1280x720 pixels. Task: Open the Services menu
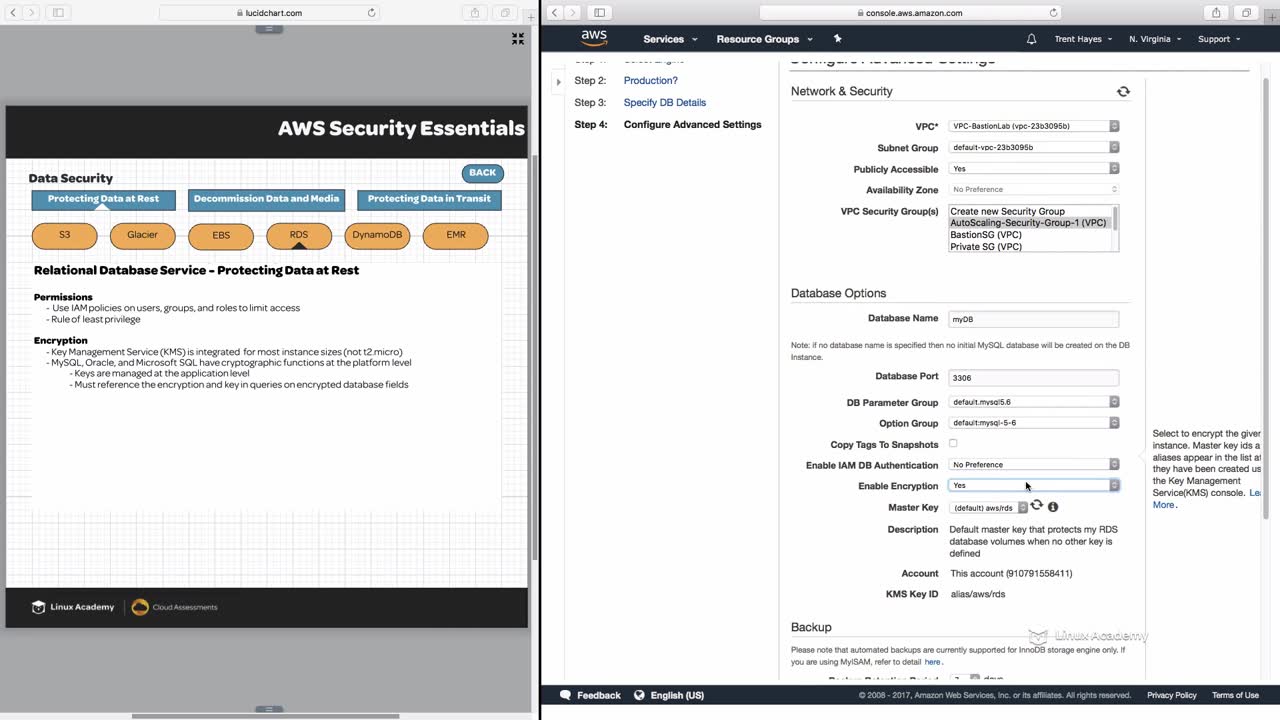point(670,39)
